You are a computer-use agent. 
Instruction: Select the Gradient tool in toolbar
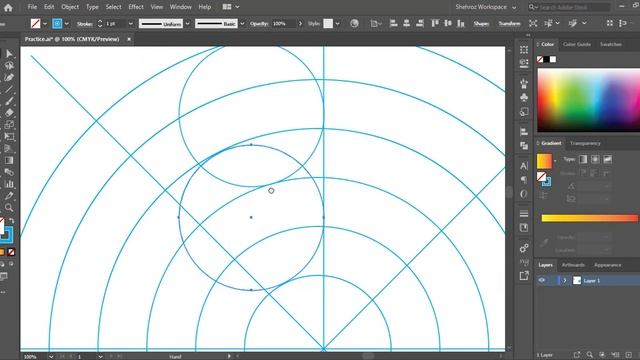[x=9, y=160]
